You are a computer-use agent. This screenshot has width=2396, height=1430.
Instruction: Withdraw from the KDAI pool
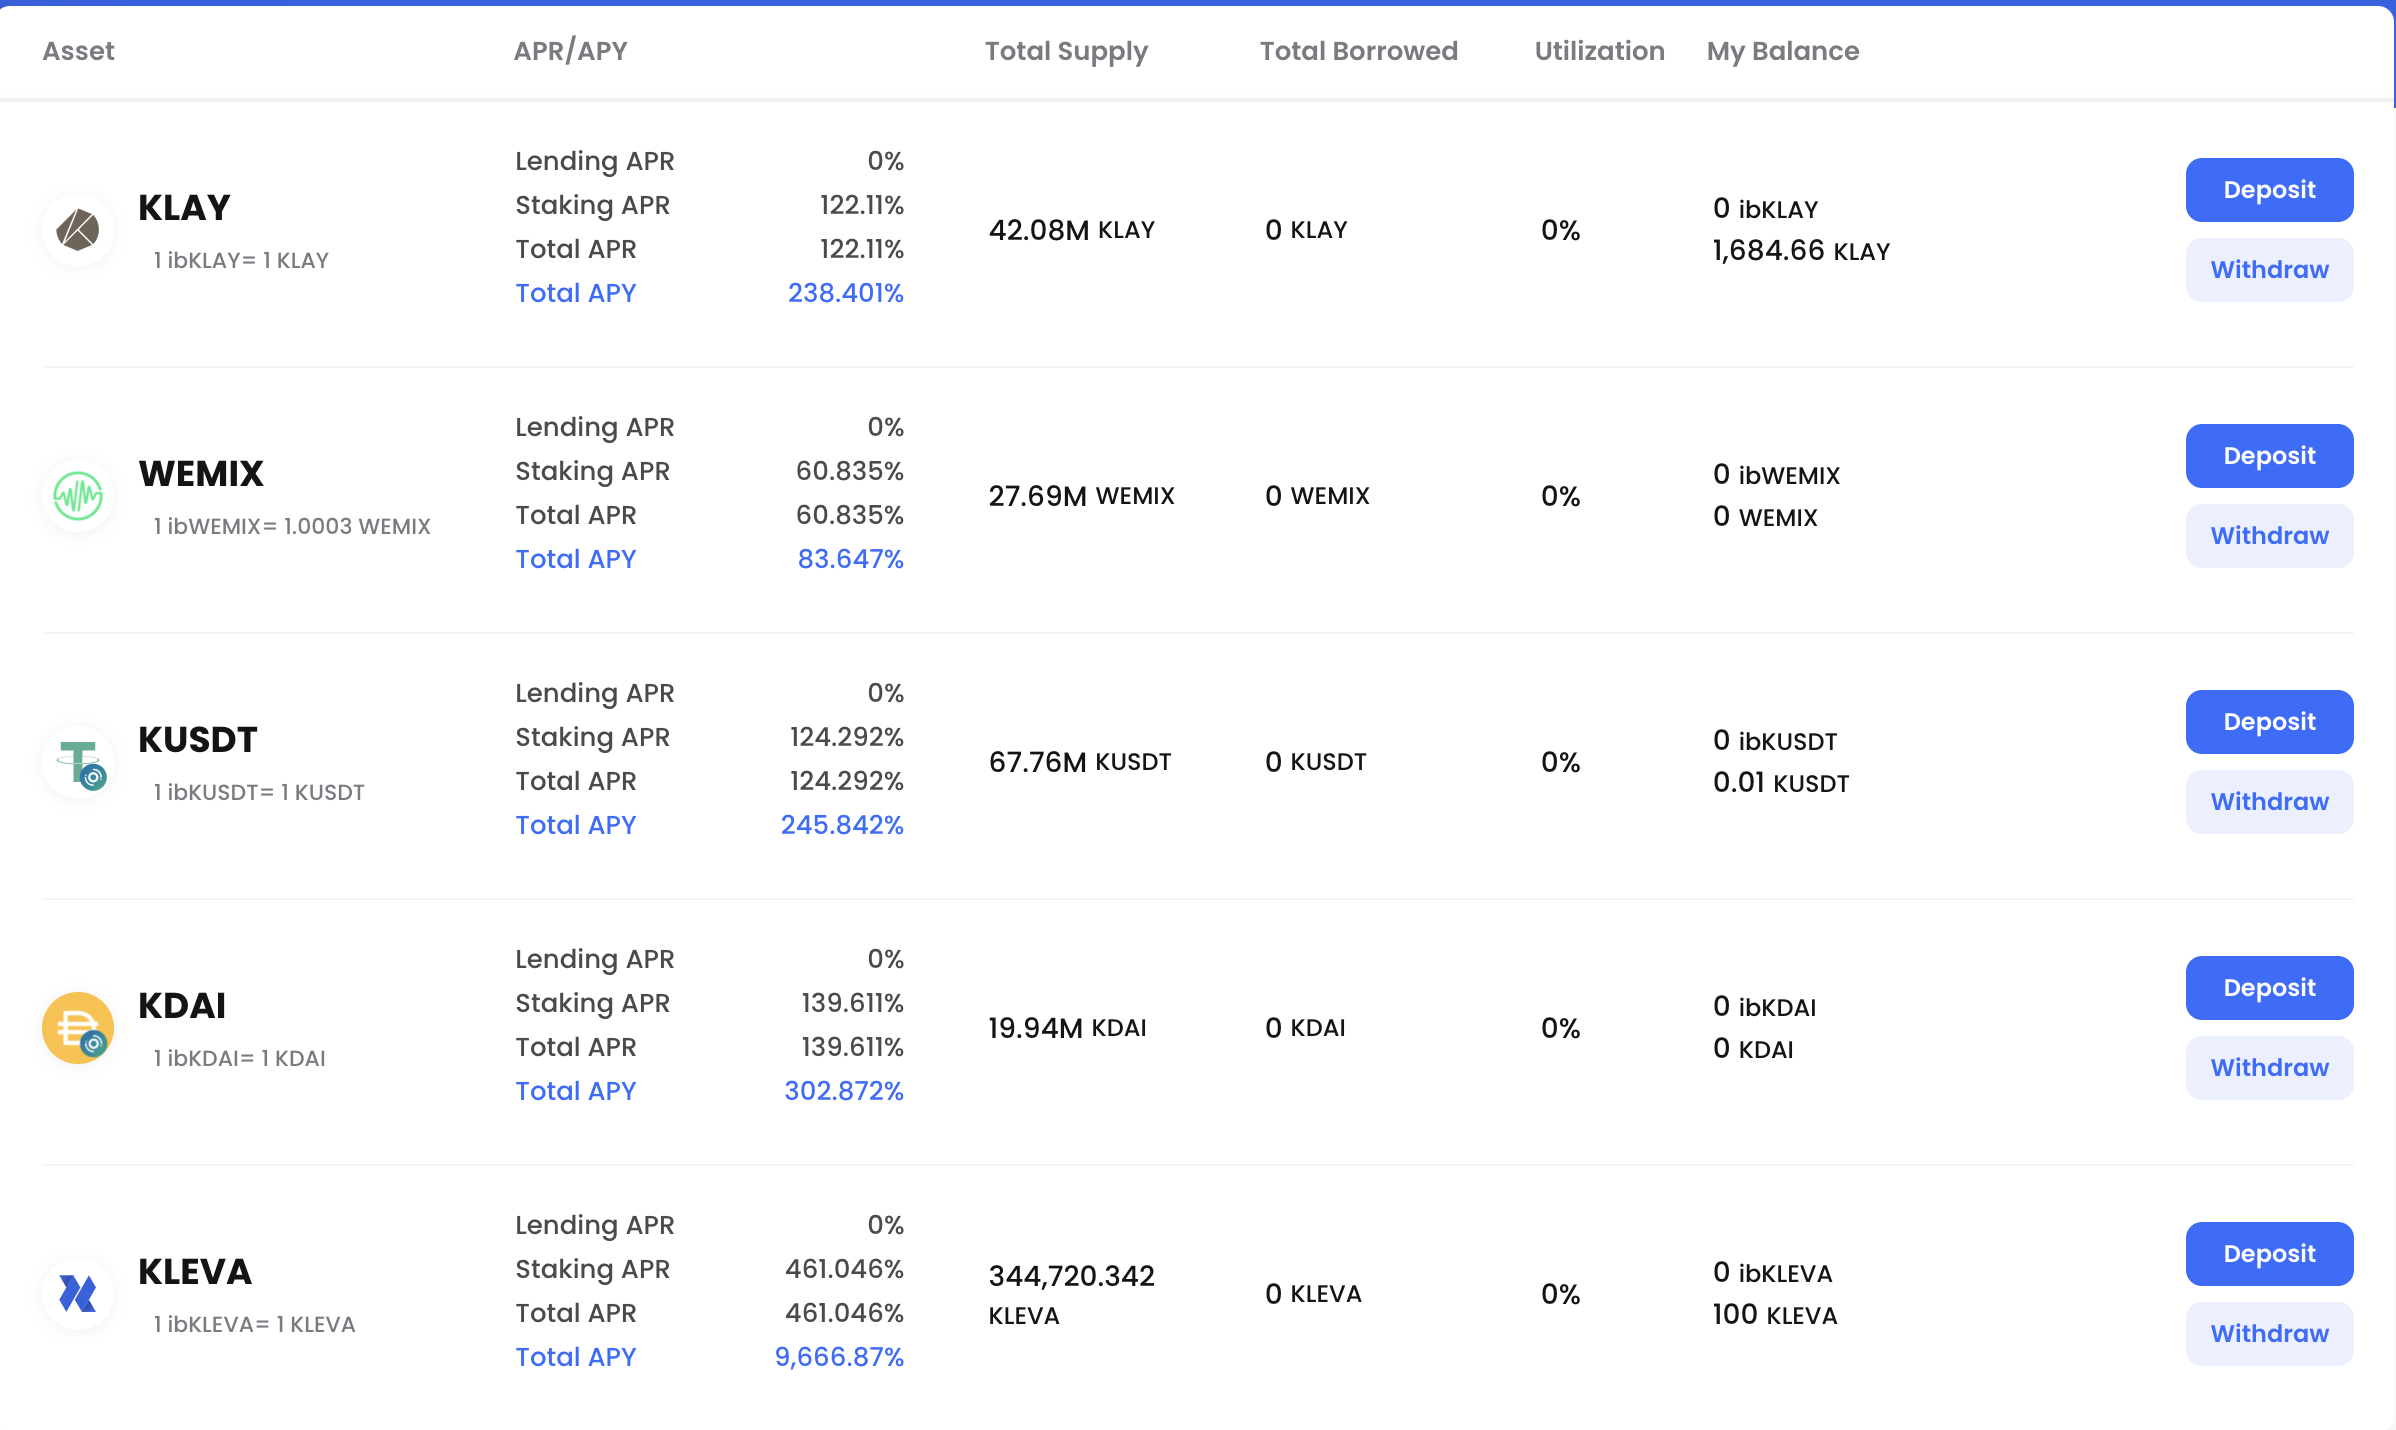click(2269, 1068)
